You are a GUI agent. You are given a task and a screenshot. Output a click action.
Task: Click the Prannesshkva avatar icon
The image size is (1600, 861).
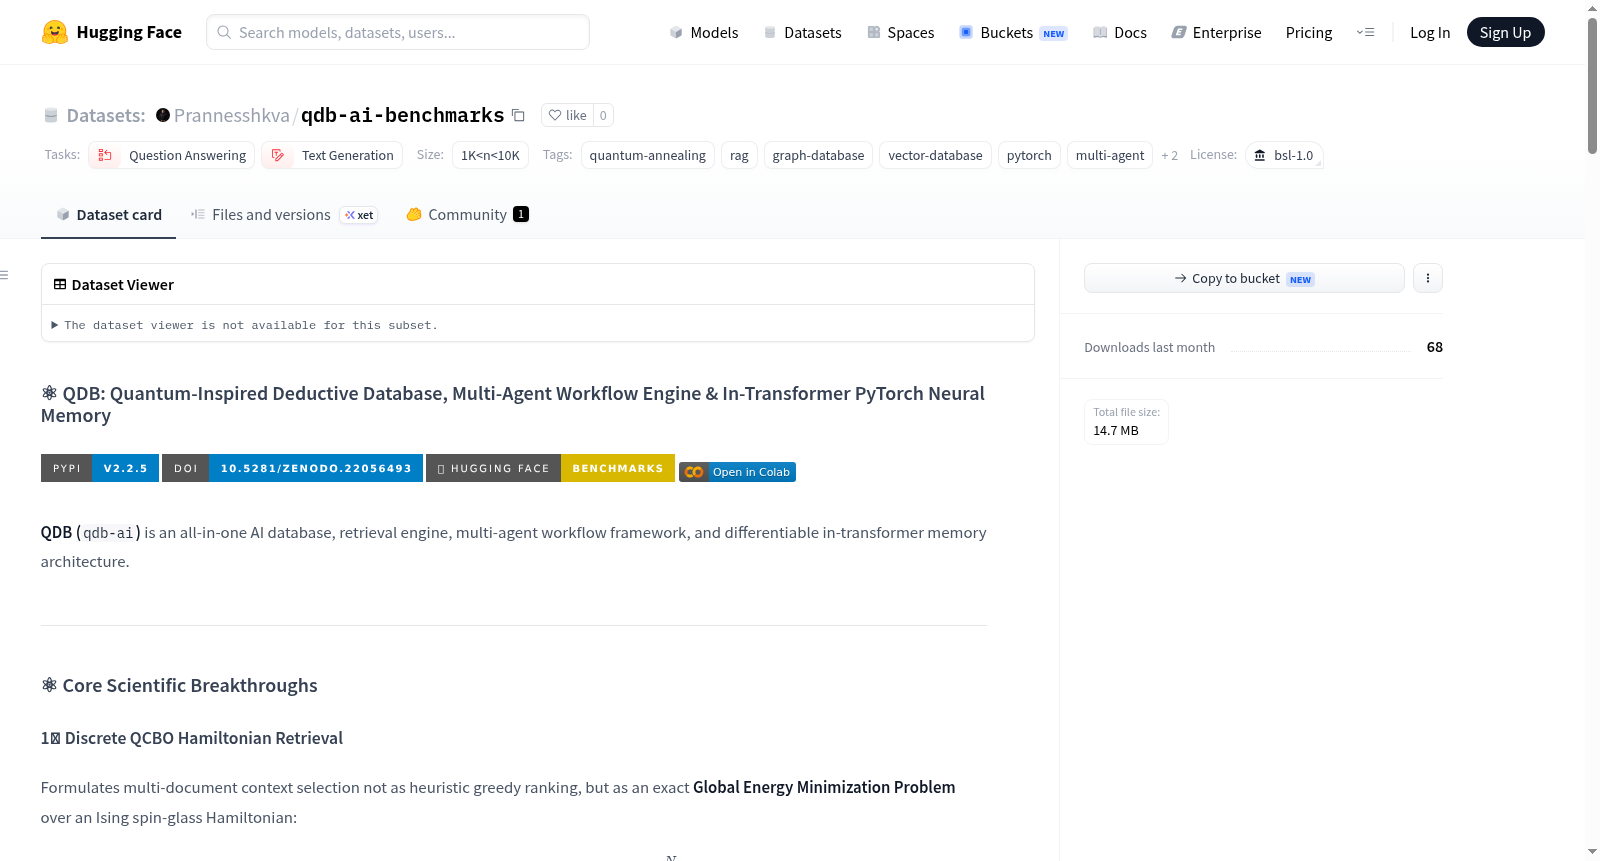(163, 115)
